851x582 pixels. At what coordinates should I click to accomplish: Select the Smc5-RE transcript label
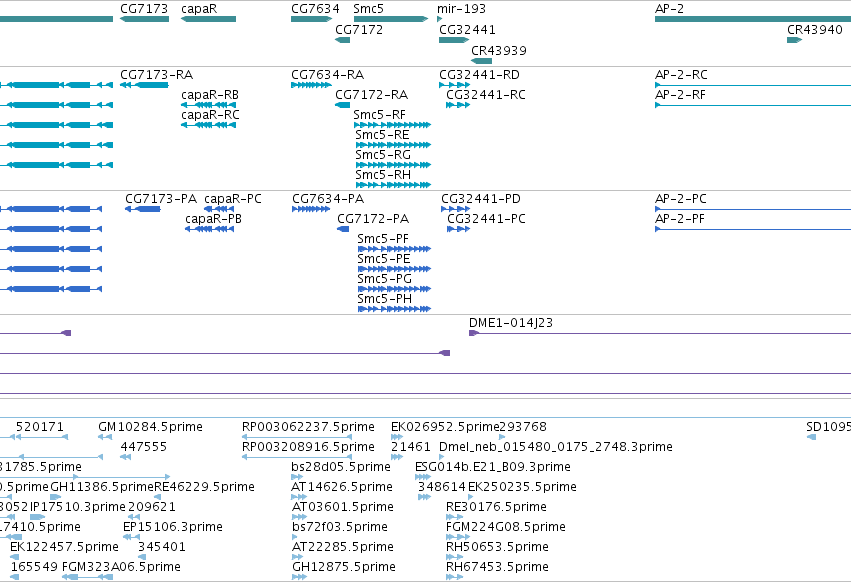(x=382, y=135)
